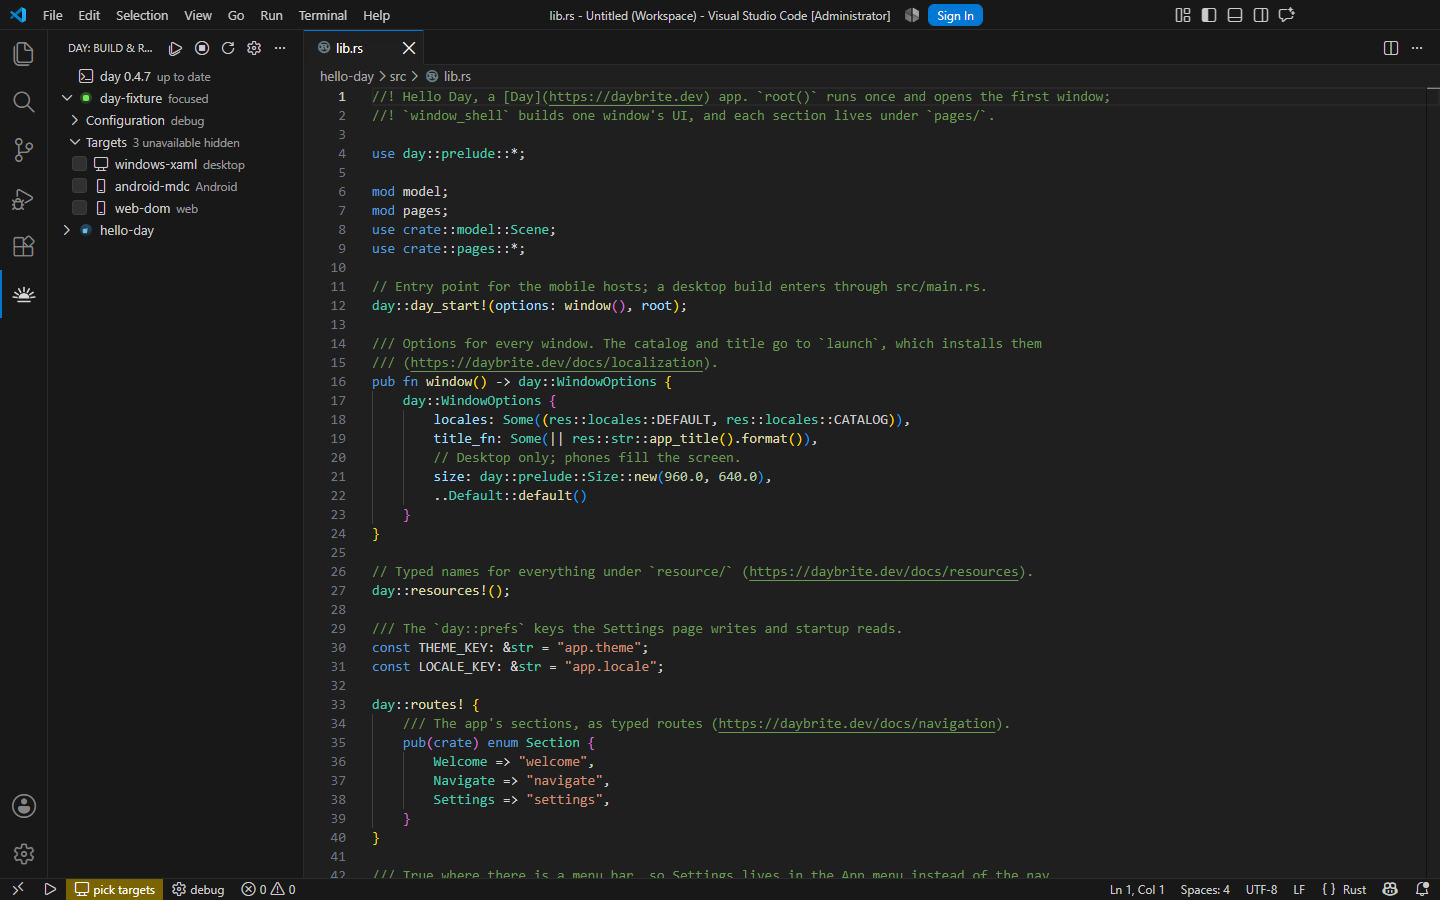Click the Day panel refresh button
The width and height of the screenshot is (1440, 900).
tap(228, 48)
